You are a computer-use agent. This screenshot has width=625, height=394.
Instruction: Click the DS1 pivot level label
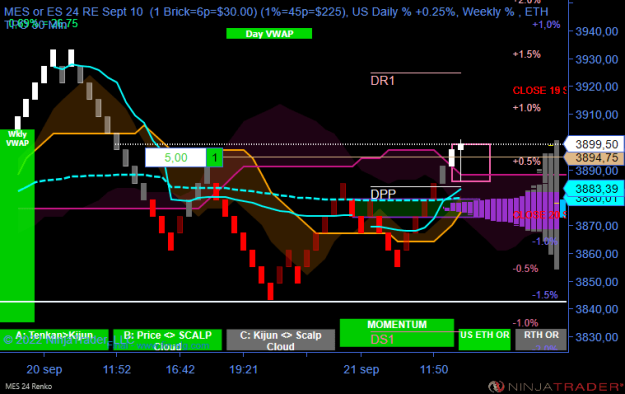pos(382,339)
